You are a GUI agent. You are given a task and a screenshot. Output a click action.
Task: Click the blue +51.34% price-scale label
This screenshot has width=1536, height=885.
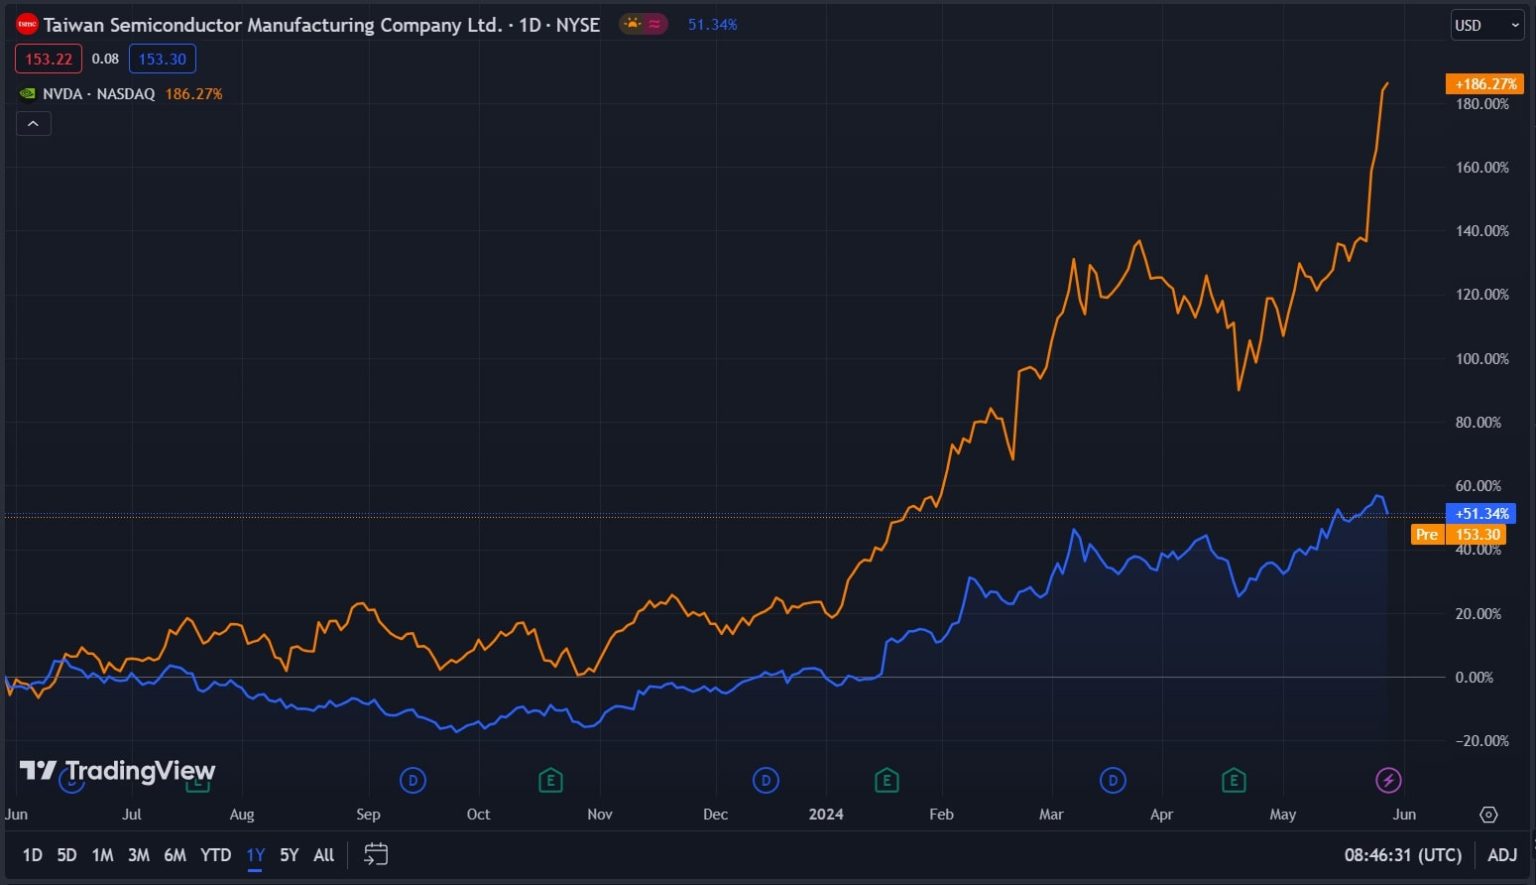(1481, 514)
